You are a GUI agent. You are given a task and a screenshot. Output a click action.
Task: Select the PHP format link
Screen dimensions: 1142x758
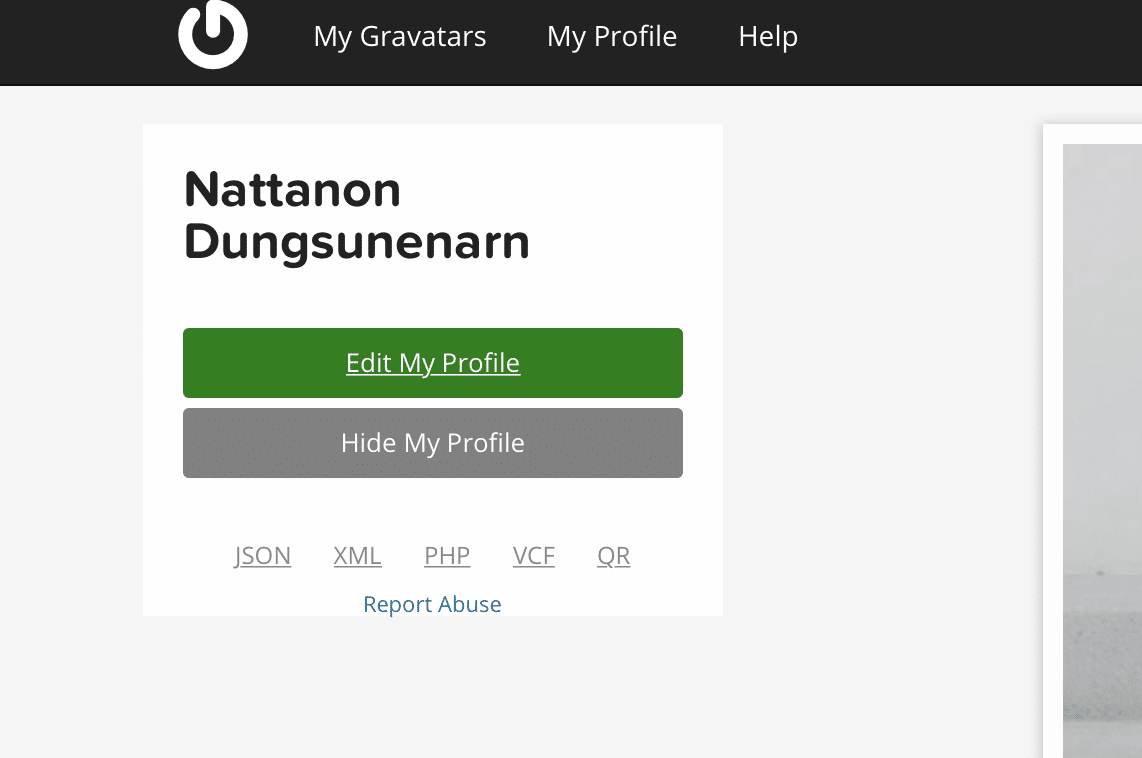[x=447, y=556]
